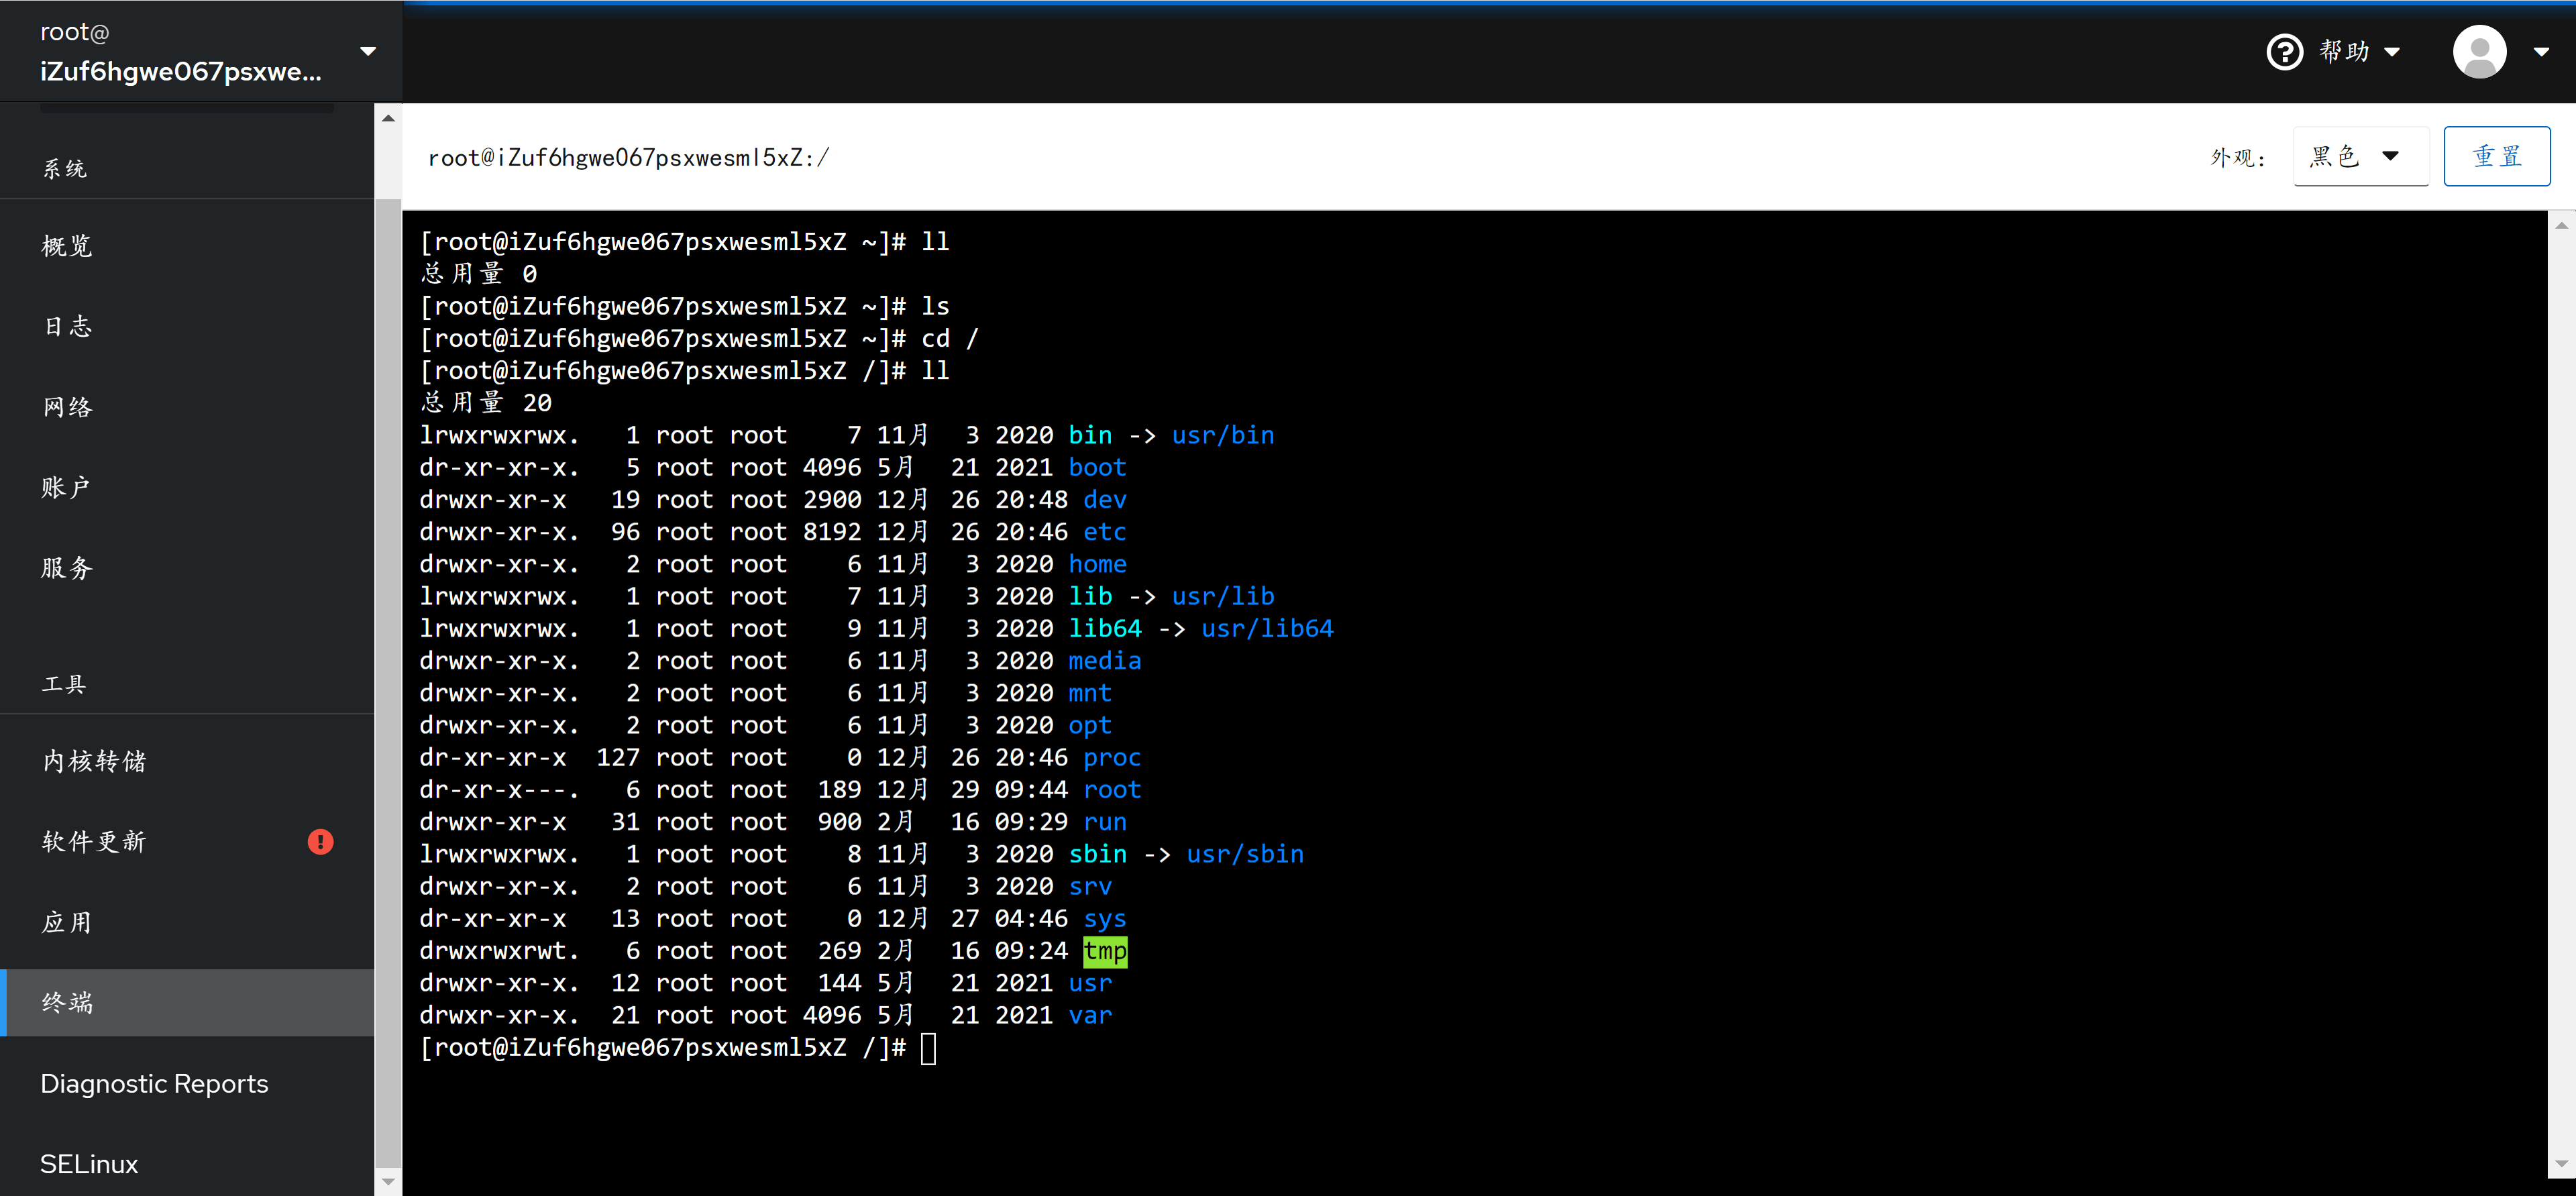The width and height of the screenshot is (2576, 1196).
Task: Click sidebar scroll up arrow
Action: [x=388, y=118]
